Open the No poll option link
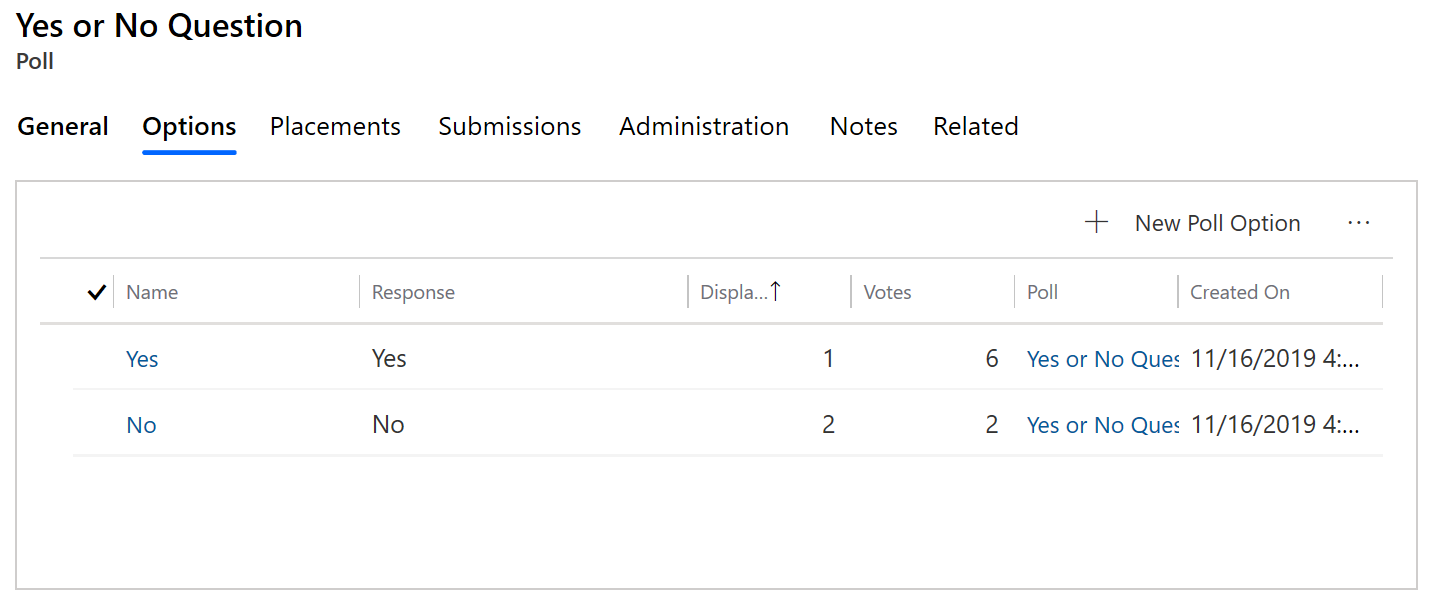Image resolution: width=1436 pixels, height=606 pixels. (x=141, y=425)
